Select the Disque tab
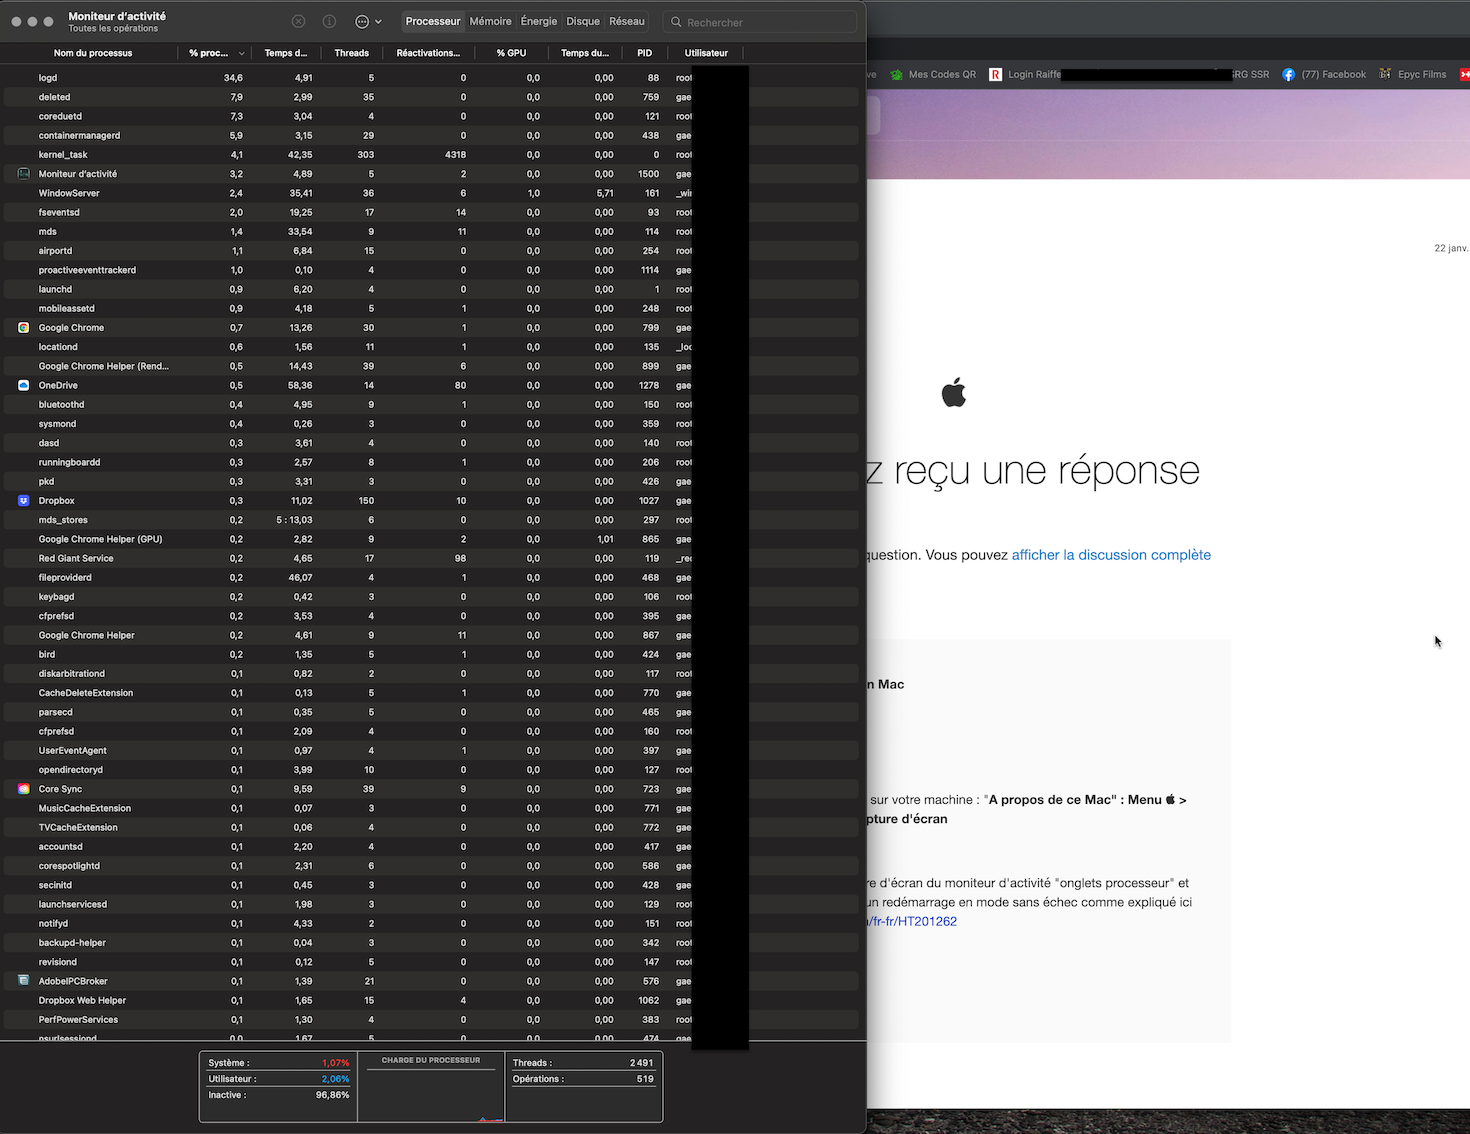This screenshot has height=1134, width=1470. point(583,21)
